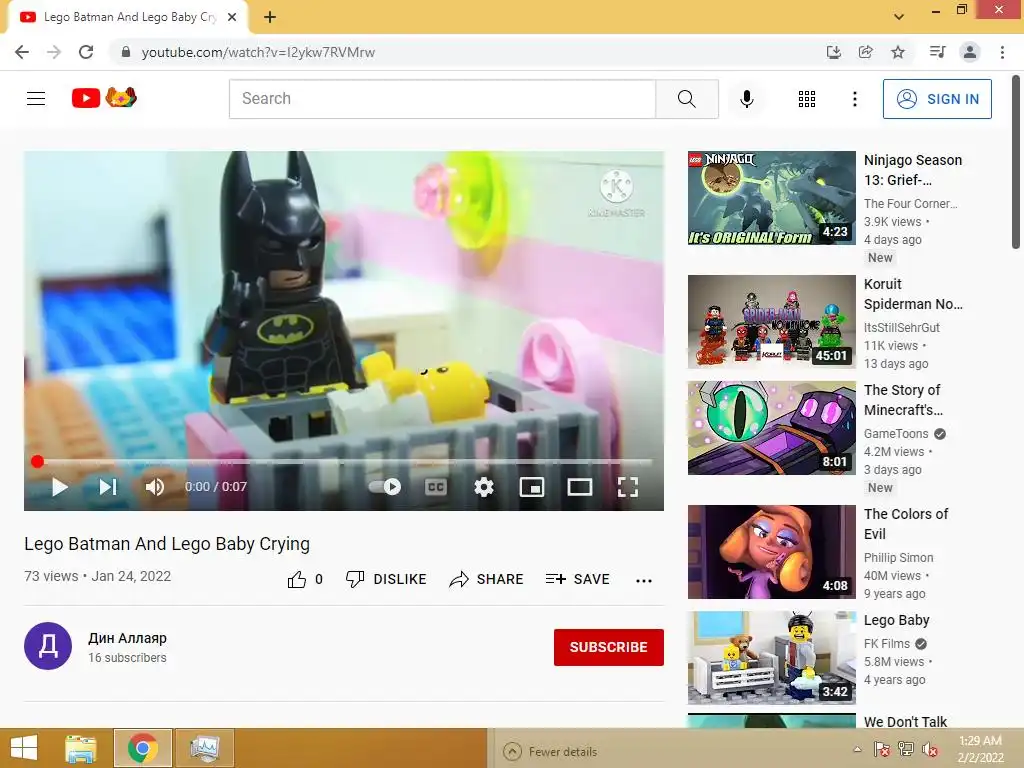This screenshot has height=768, width=1024.
Task: Play the Lego Batman video
Action: coord(59,487)
